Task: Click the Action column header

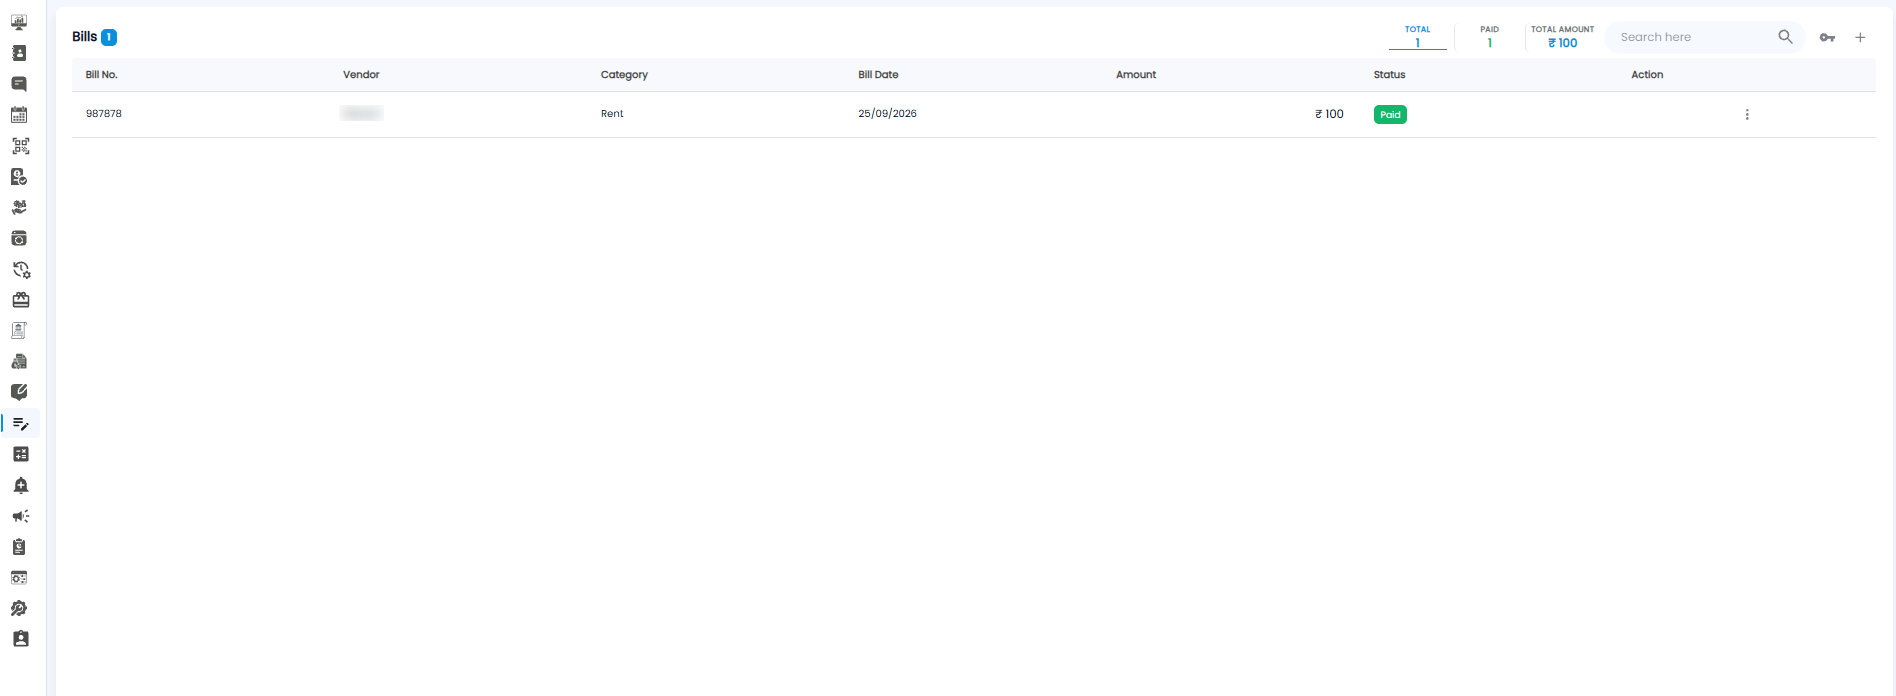Action: point(1647,75)
